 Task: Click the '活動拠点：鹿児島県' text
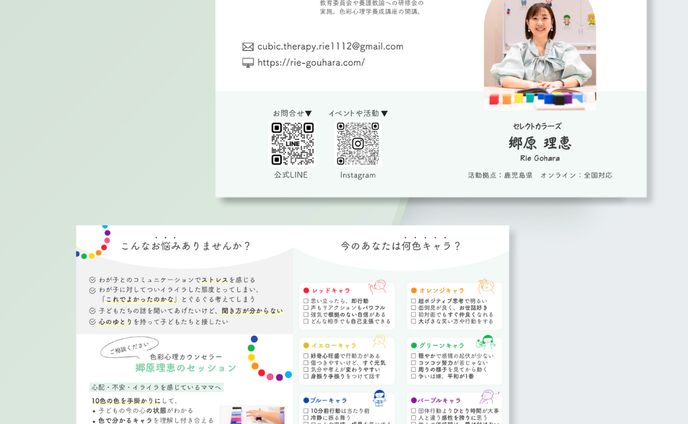coord(500,175)
